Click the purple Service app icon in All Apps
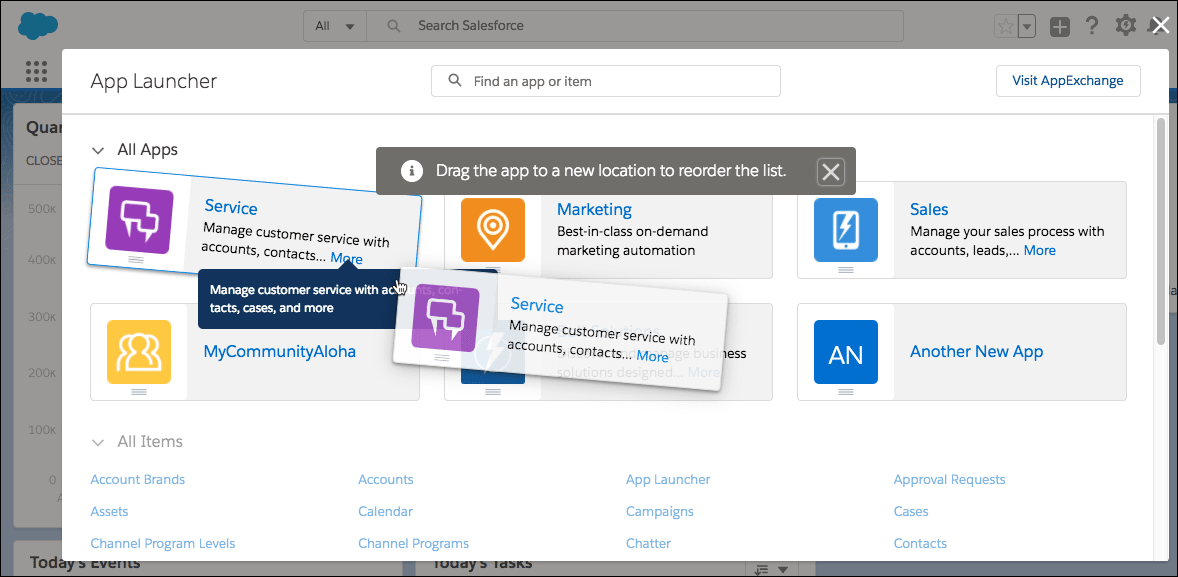Screen dimensions: 1178x577 (140, 220)
